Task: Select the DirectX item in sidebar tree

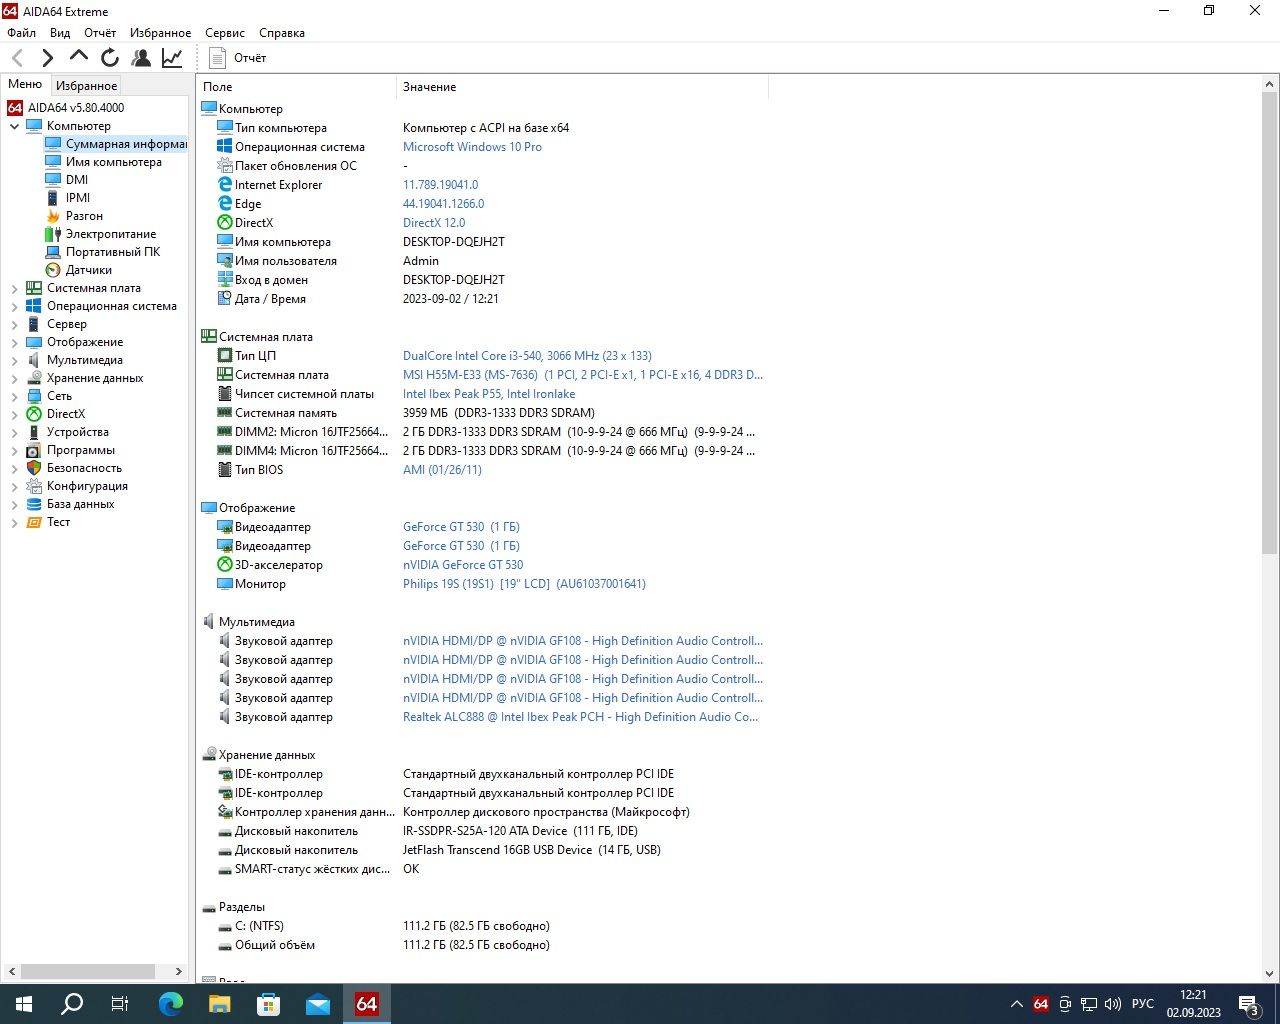Action: coord(66,414)
